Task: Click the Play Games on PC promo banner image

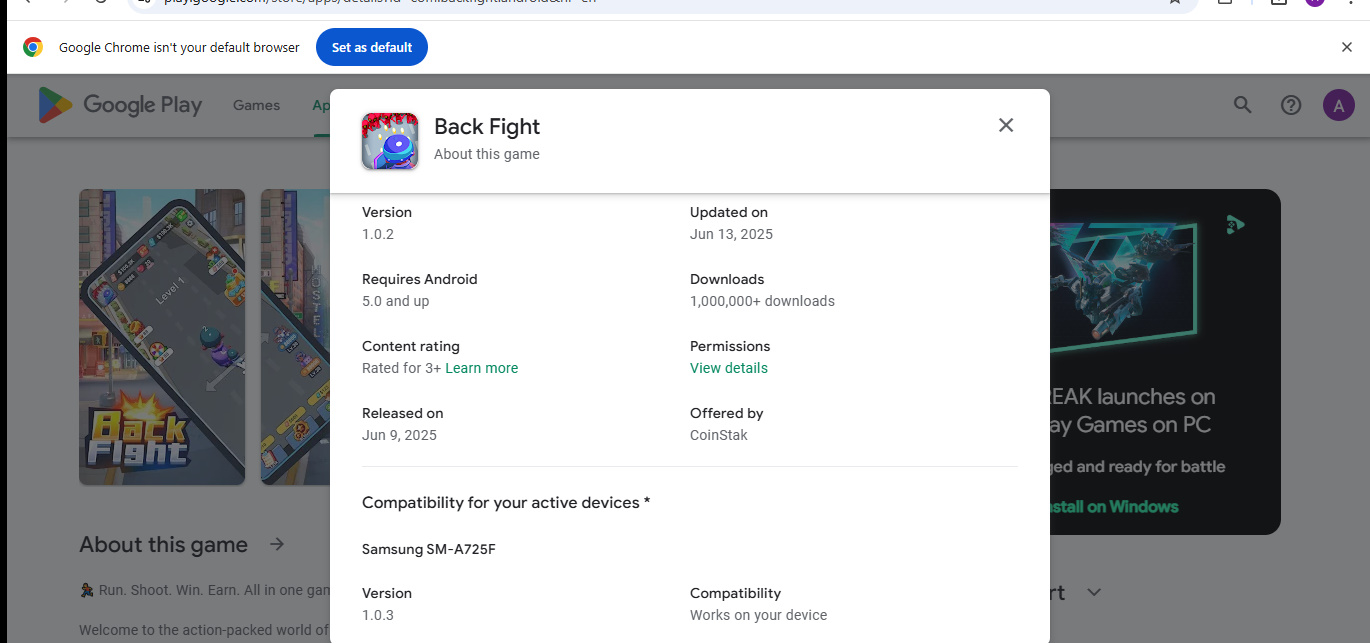Action: [x=1165, y=362]
